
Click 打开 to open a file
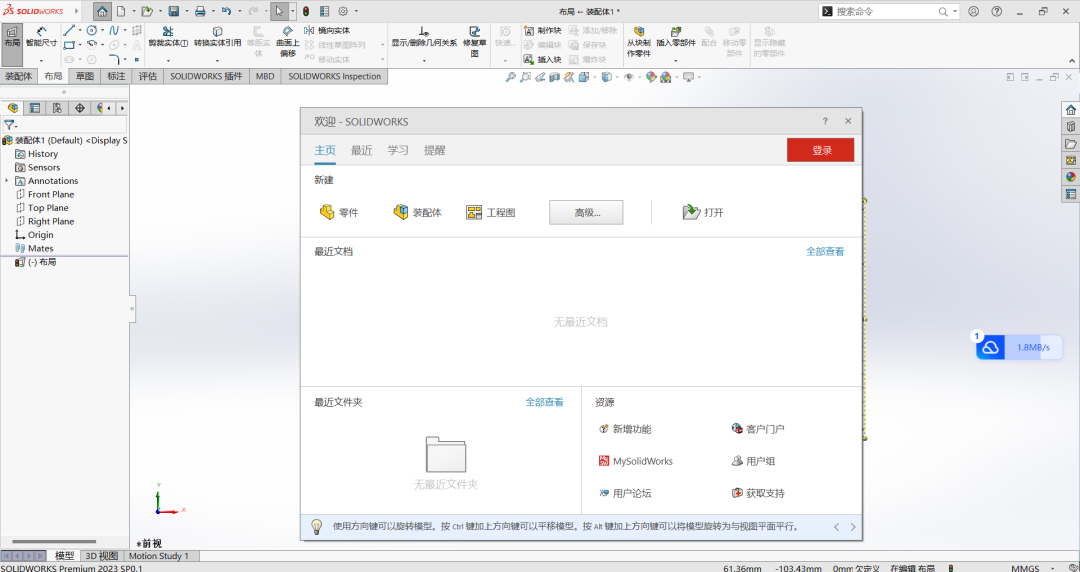[703, 212]
